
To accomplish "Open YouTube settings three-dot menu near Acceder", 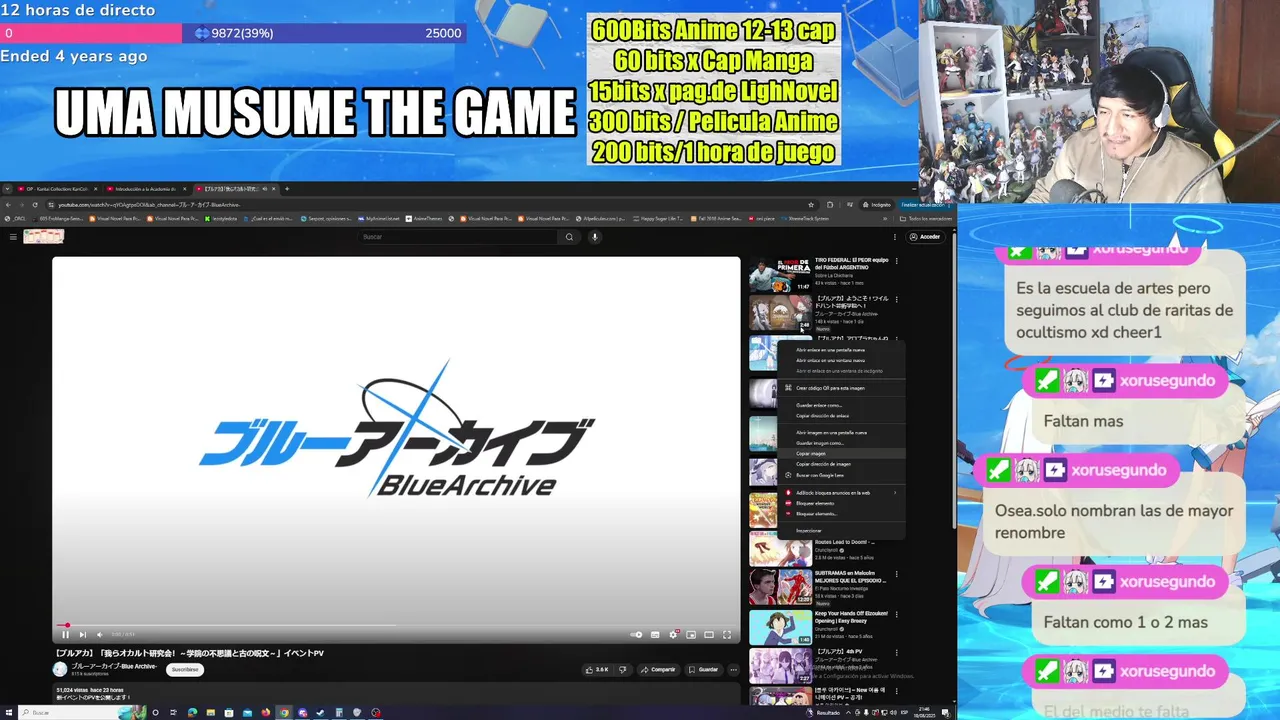I will [896, 237].
